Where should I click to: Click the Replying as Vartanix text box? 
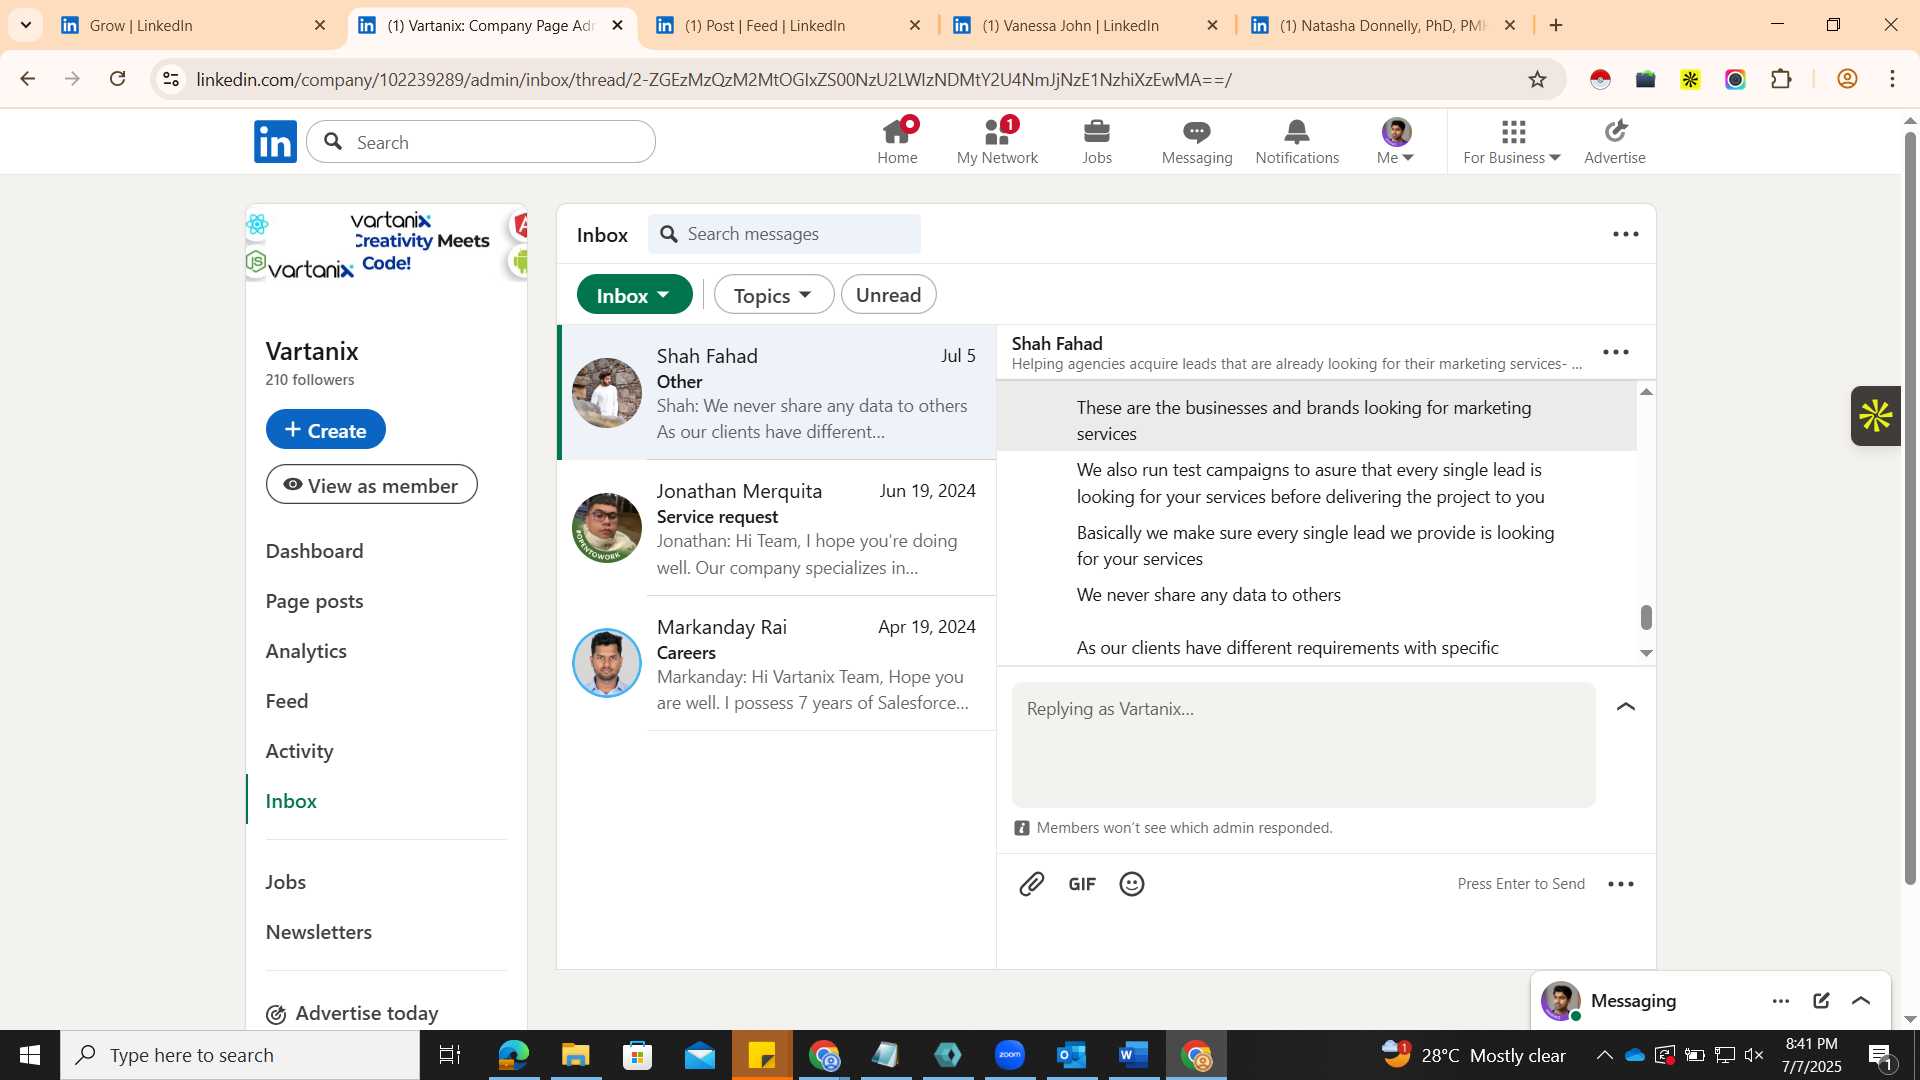[1303, 745]
